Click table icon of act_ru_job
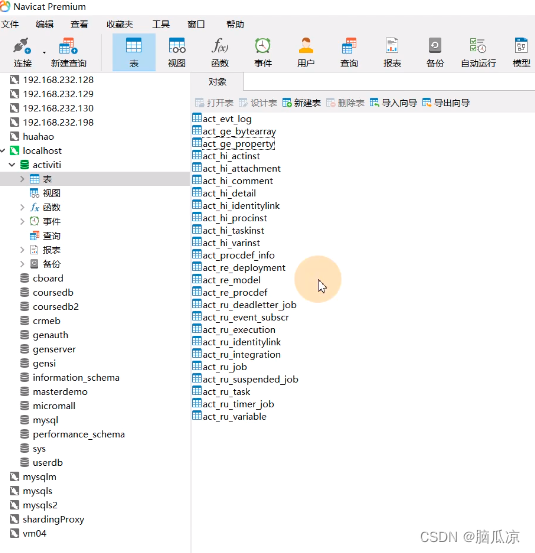535x553 pixels. [197, 366]
